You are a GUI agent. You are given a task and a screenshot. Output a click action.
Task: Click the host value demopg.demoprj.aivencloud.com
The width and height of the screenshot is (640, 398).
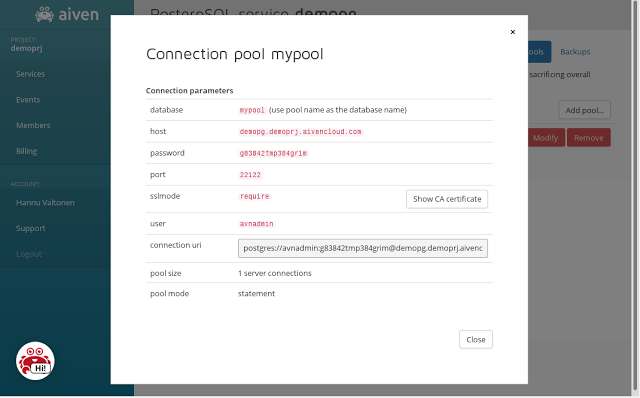(x=300, y=131)
